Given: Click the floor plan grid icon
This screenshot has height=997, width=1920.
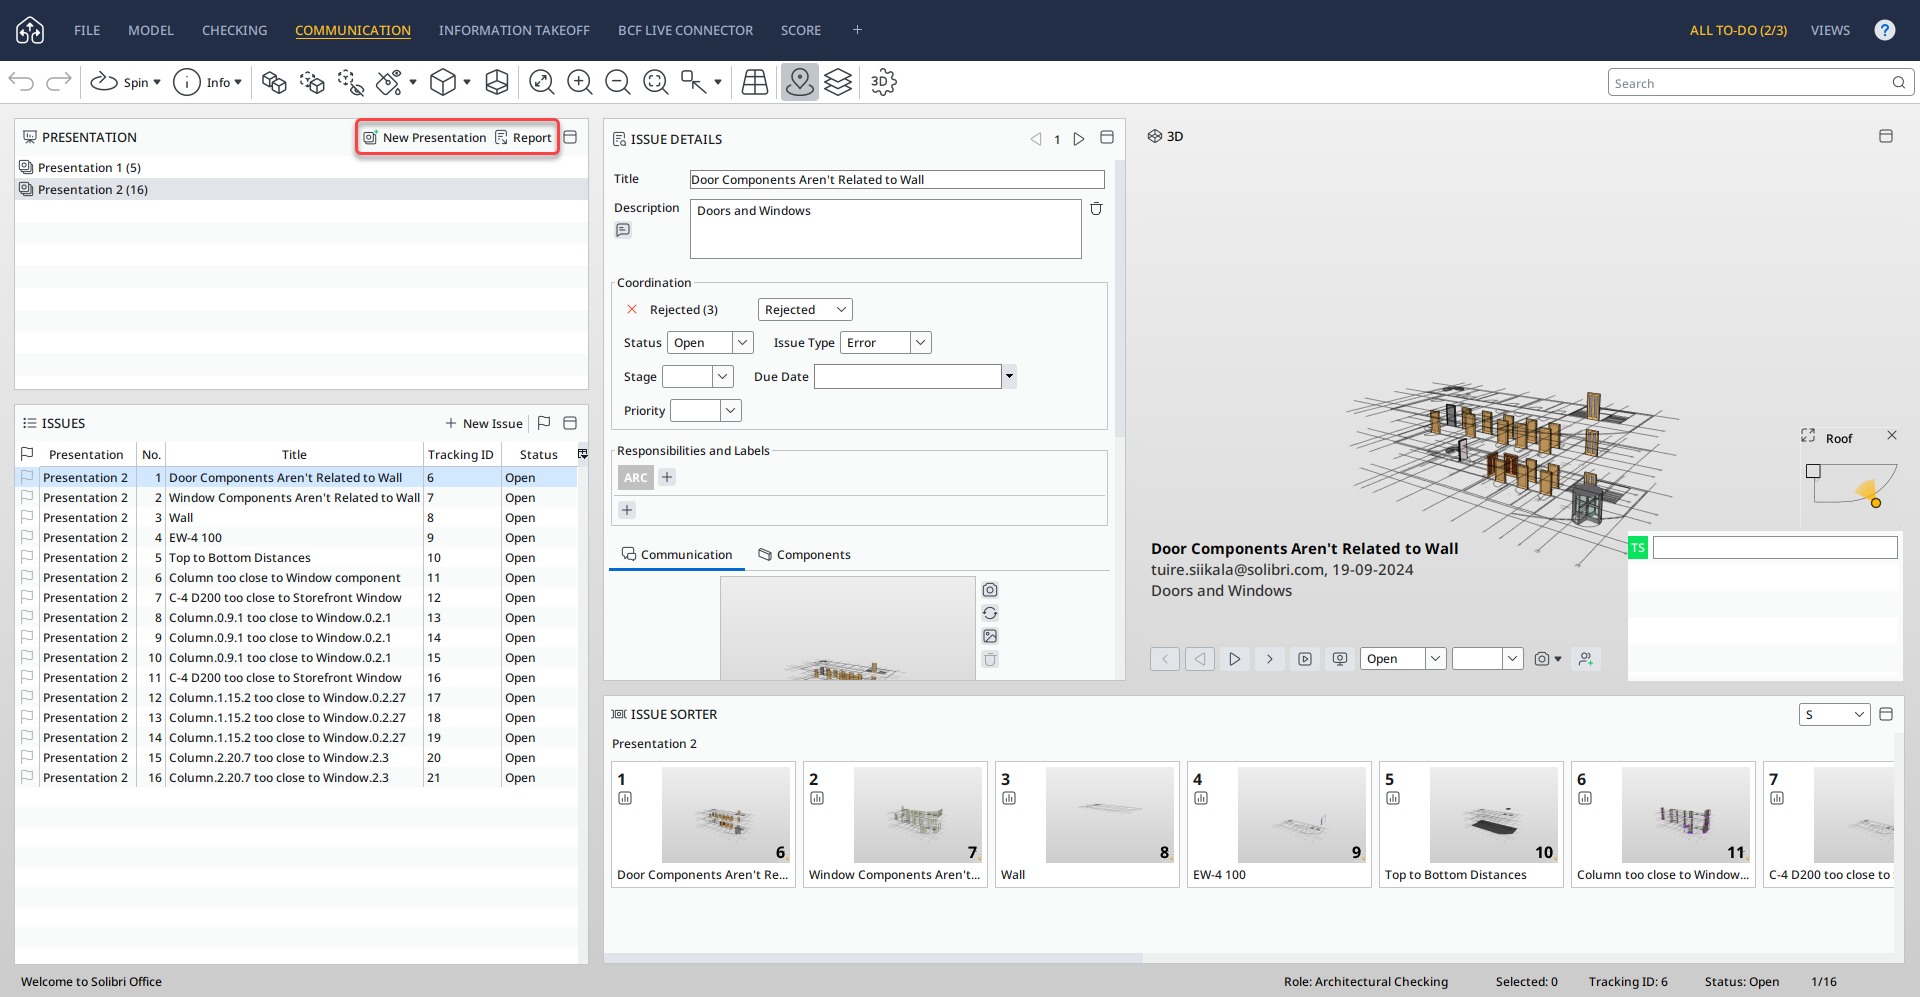Looking at the screenshot, I should pyautogui.click(x=755, y=82).
